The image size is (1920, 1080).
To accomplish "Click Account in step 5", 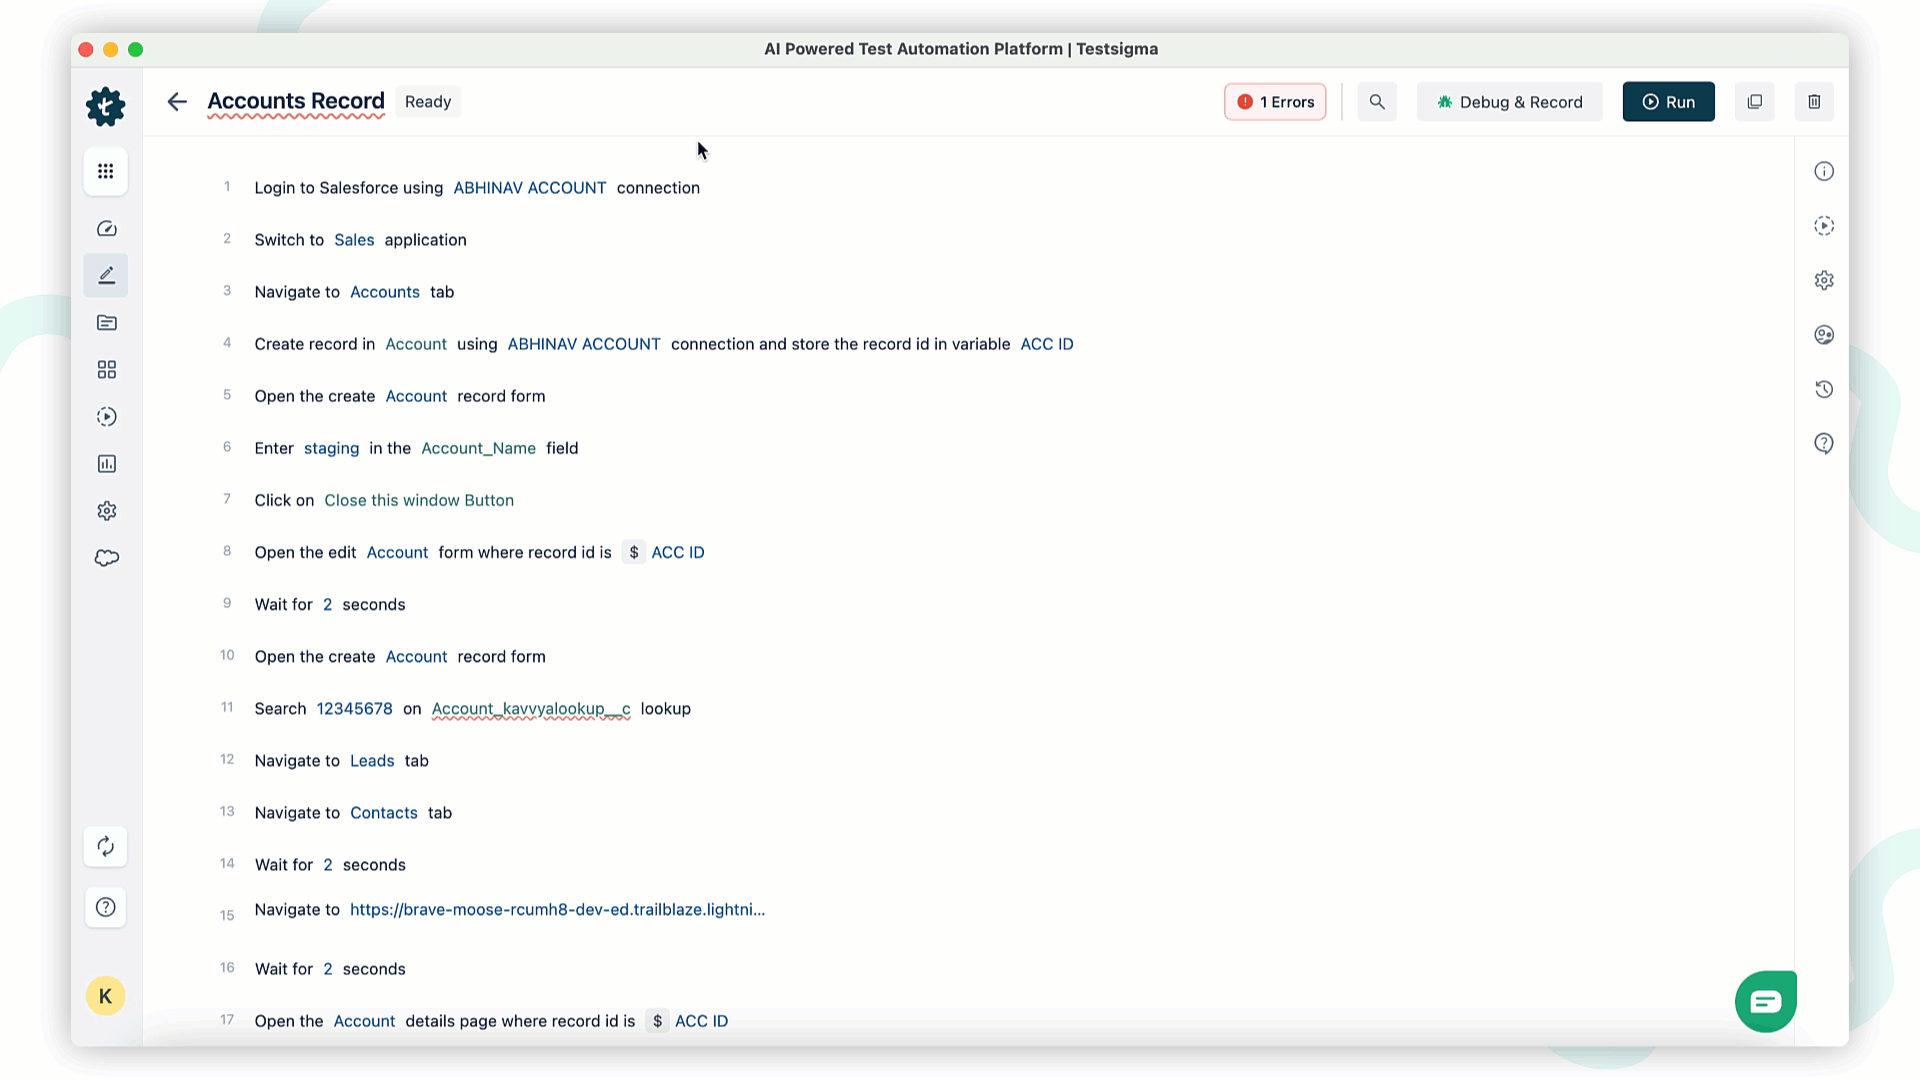I will [x=416, y=396].
